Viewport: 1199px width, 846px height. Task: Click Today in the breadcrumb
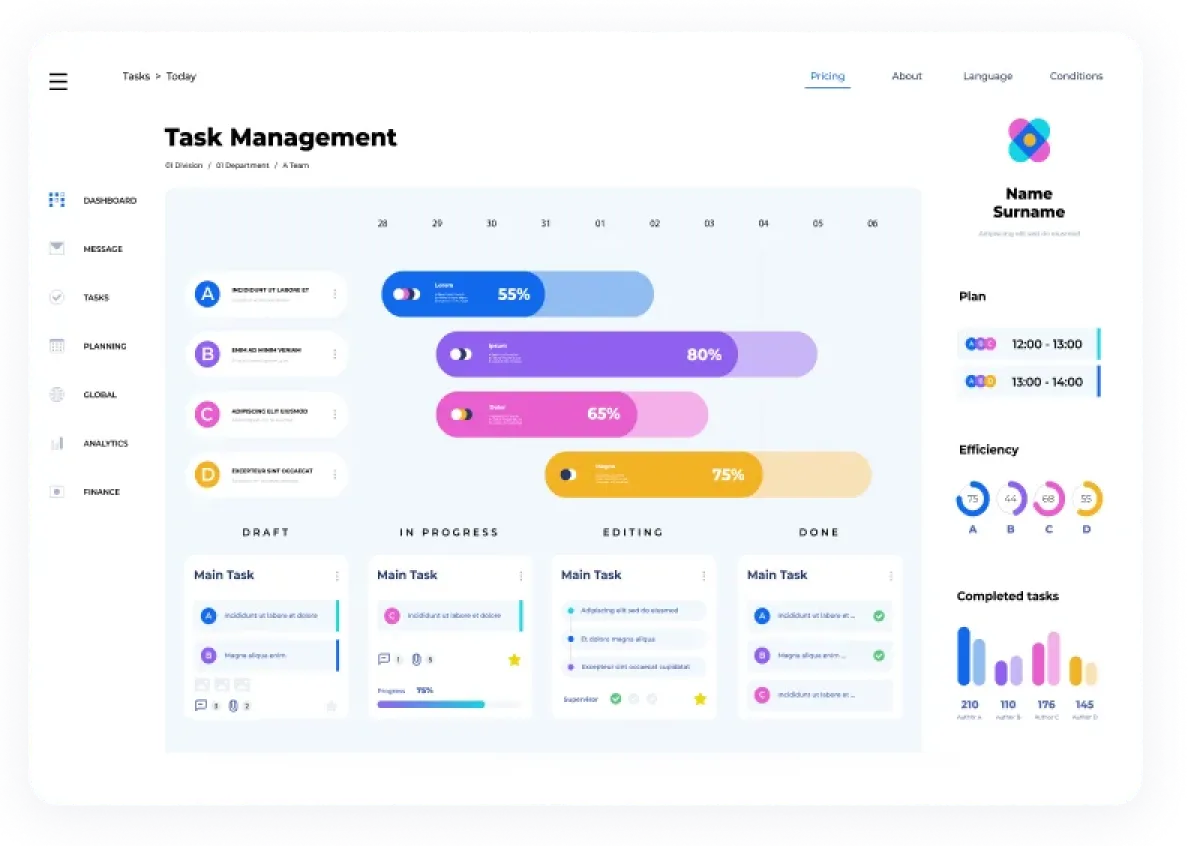coord(181,76)
